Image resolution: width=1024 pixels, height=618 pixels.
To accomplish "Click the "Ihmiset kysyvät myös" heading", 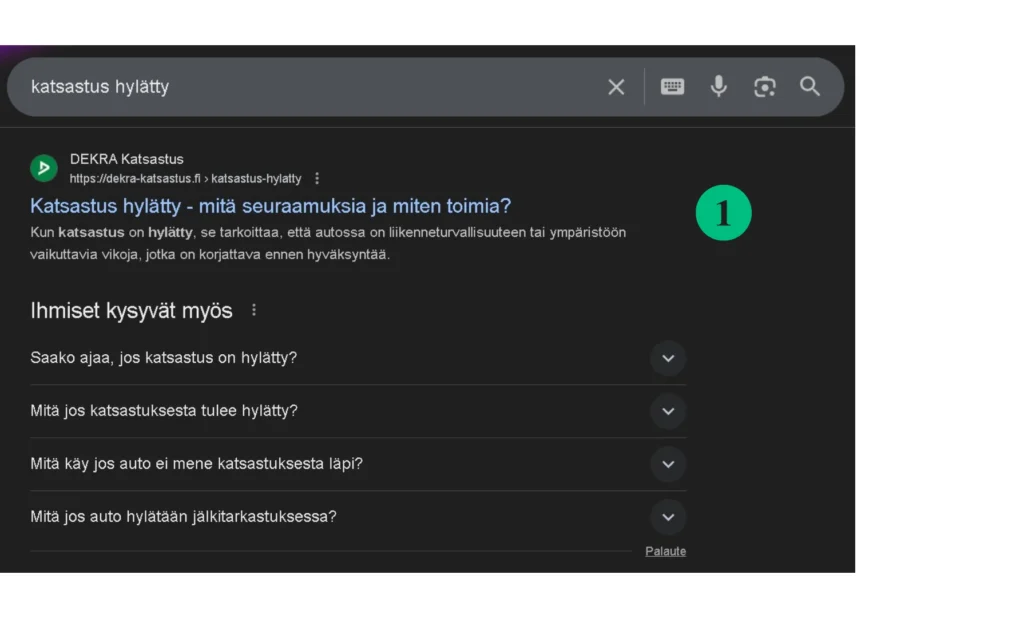I will 131,310.
